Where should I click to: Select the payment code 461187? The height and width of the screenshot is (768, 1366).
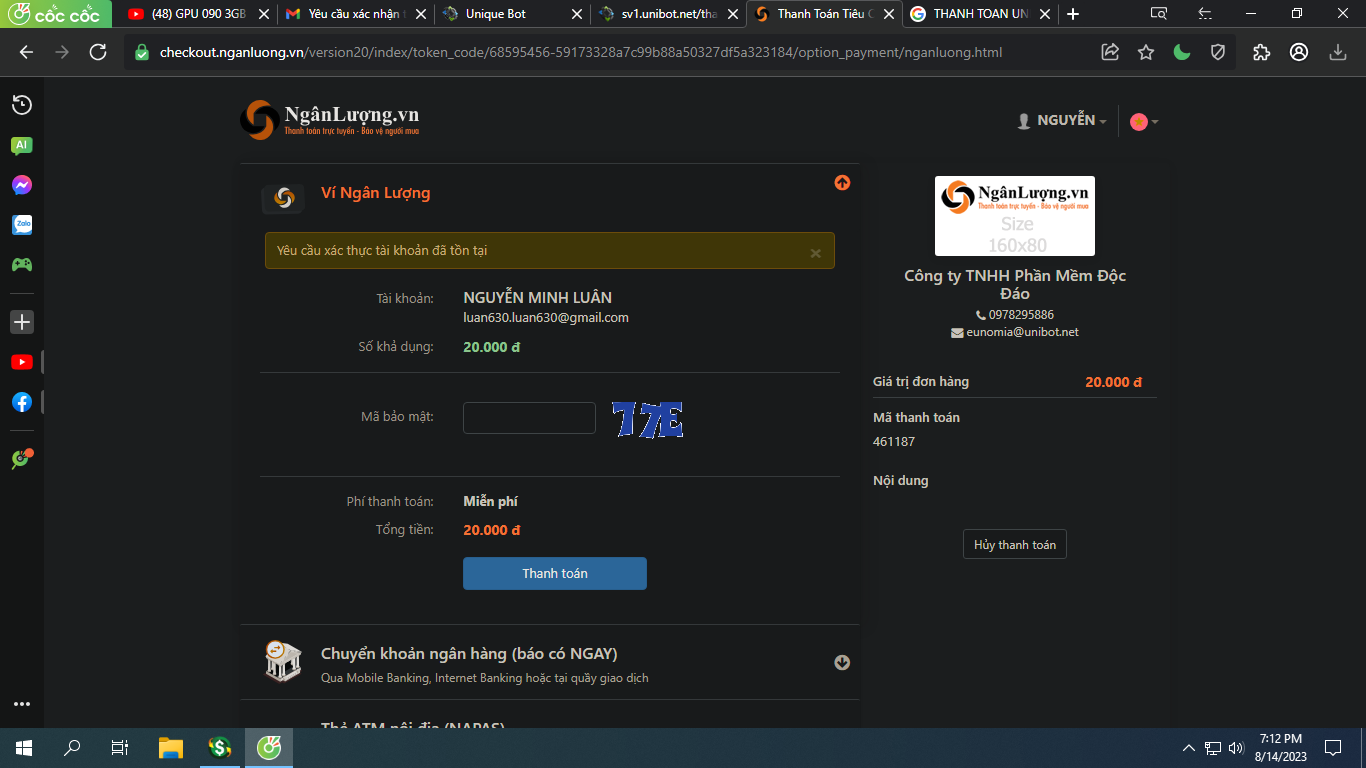point(894,441)
